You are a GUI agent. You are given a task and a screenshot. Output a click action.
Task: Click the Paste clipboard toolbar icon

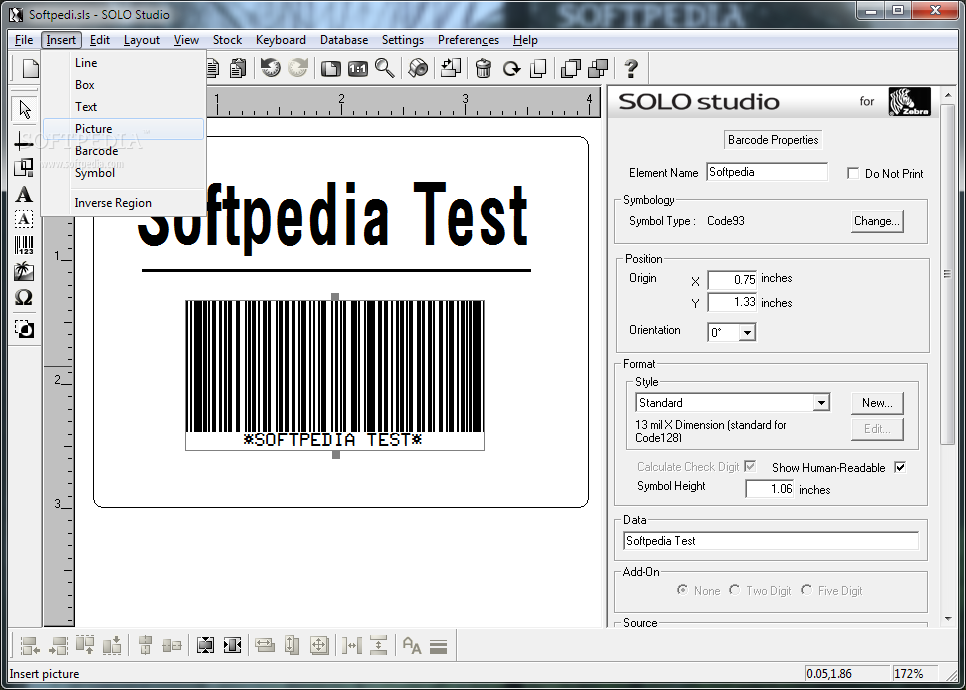click(238, 68)
